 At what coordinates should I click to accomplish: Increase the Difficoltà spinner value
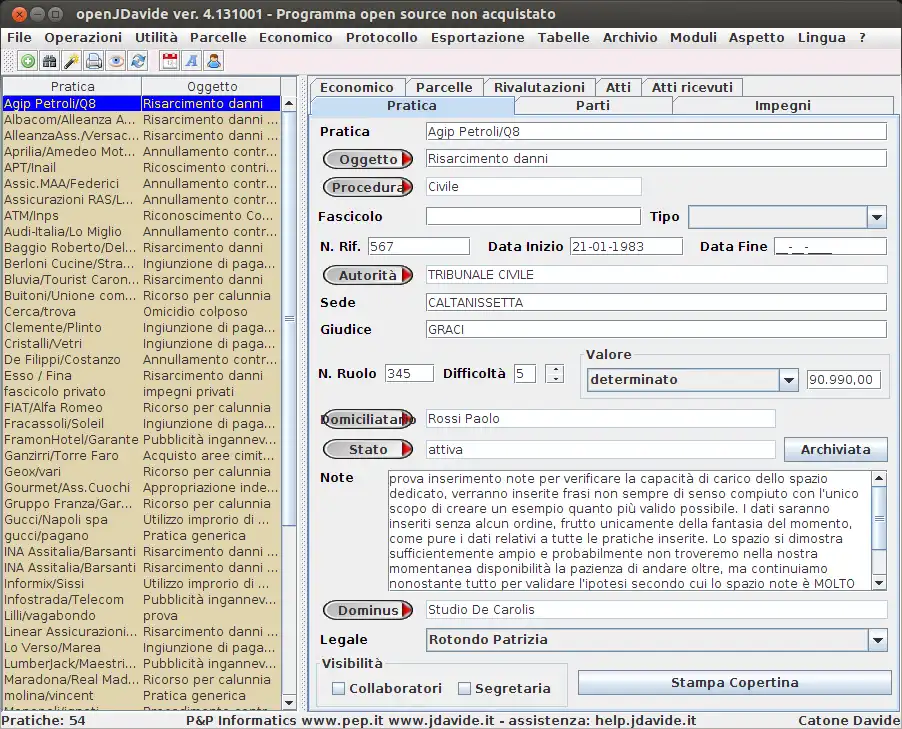(x=556, y=369)
